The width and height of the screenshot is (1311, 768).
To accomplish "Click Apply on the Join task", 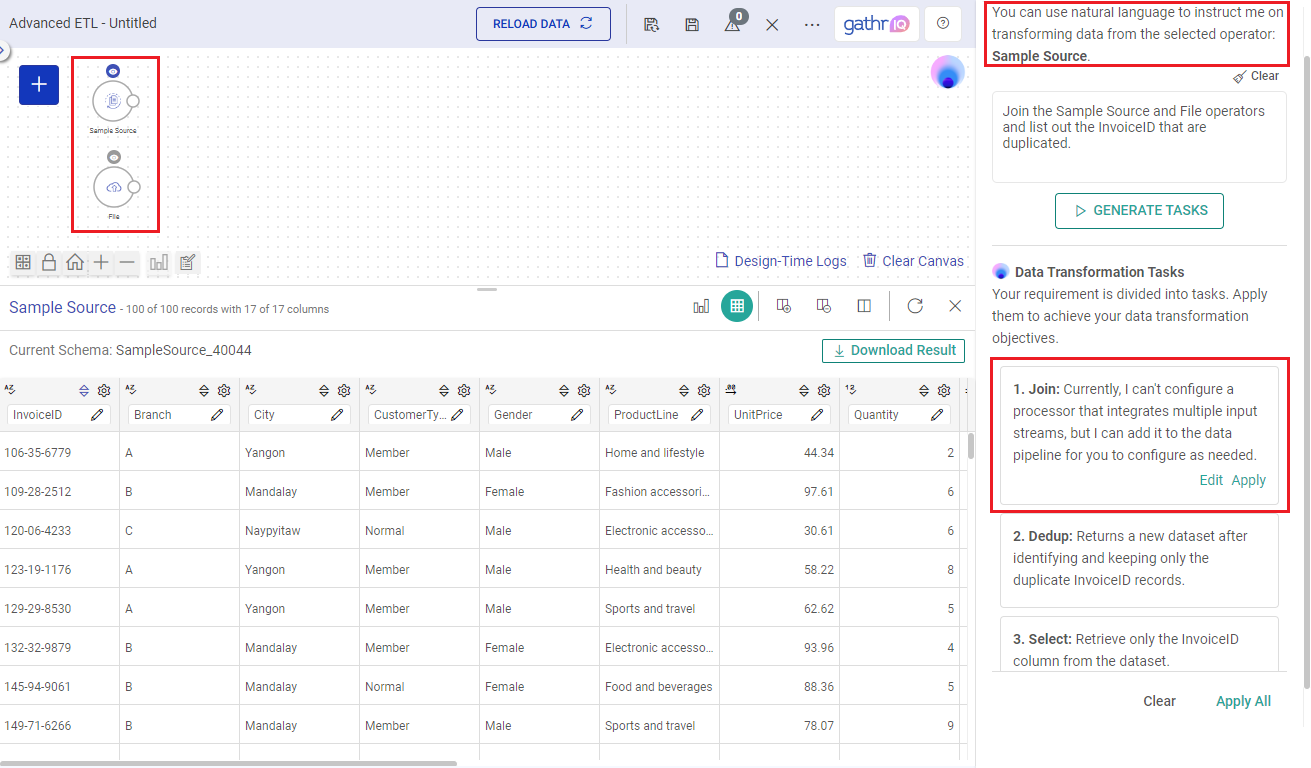I will (1248, 480).
